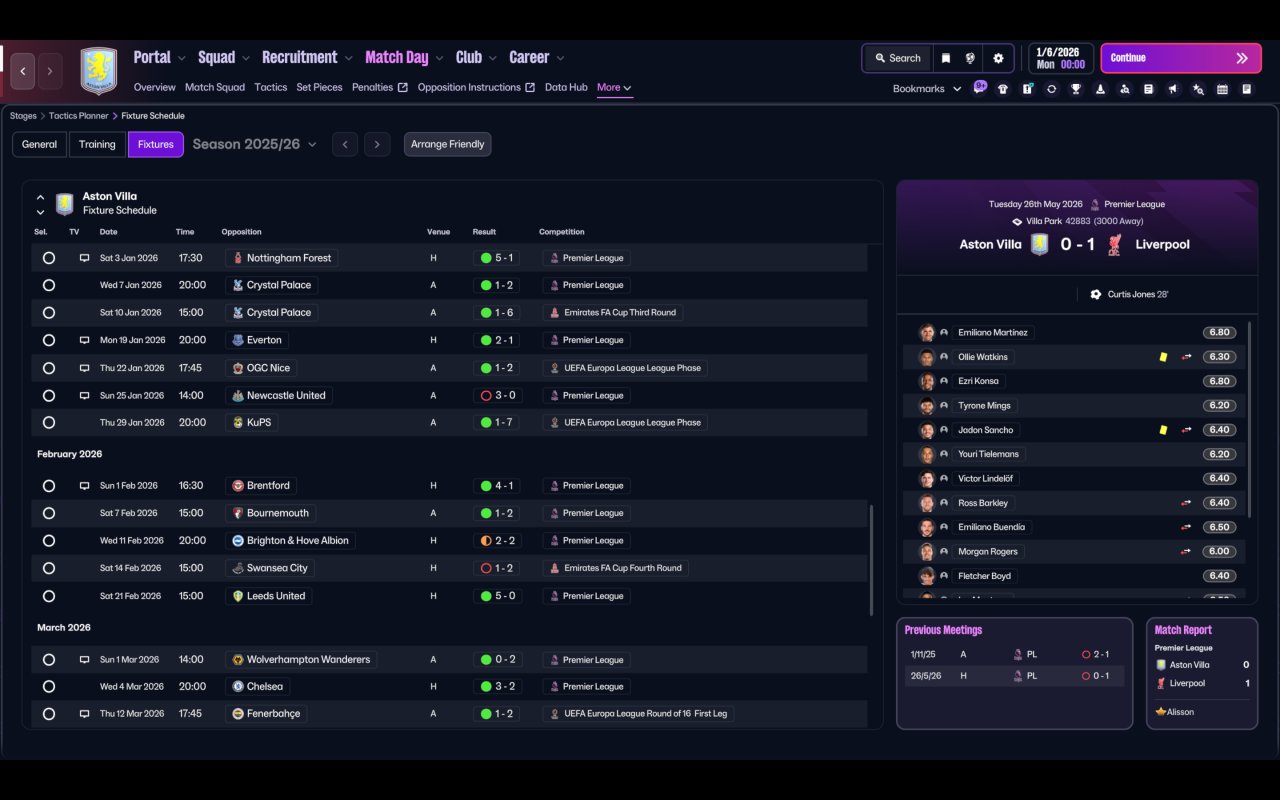Click the Aston Villa club badge in header
The height and width of the screenshot is (800, 1280).
98,71
